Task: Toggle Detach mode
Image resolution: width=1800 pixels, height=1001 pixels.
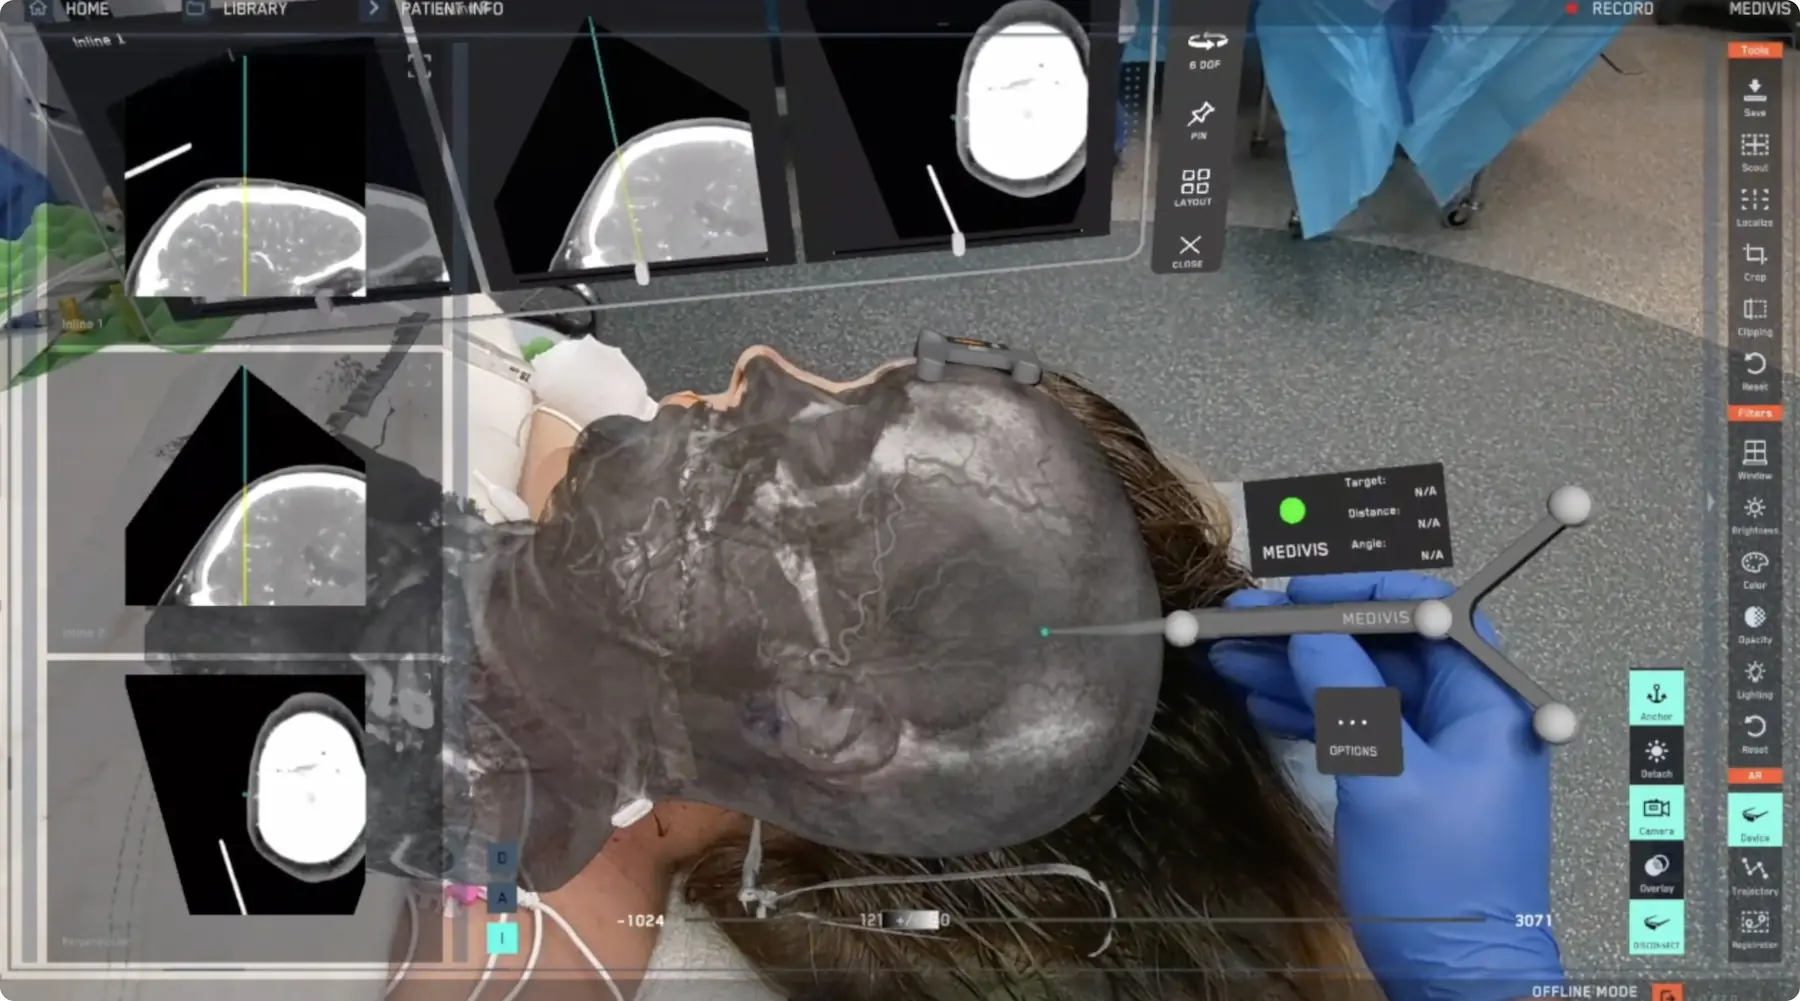Action: pos(1656,755)
